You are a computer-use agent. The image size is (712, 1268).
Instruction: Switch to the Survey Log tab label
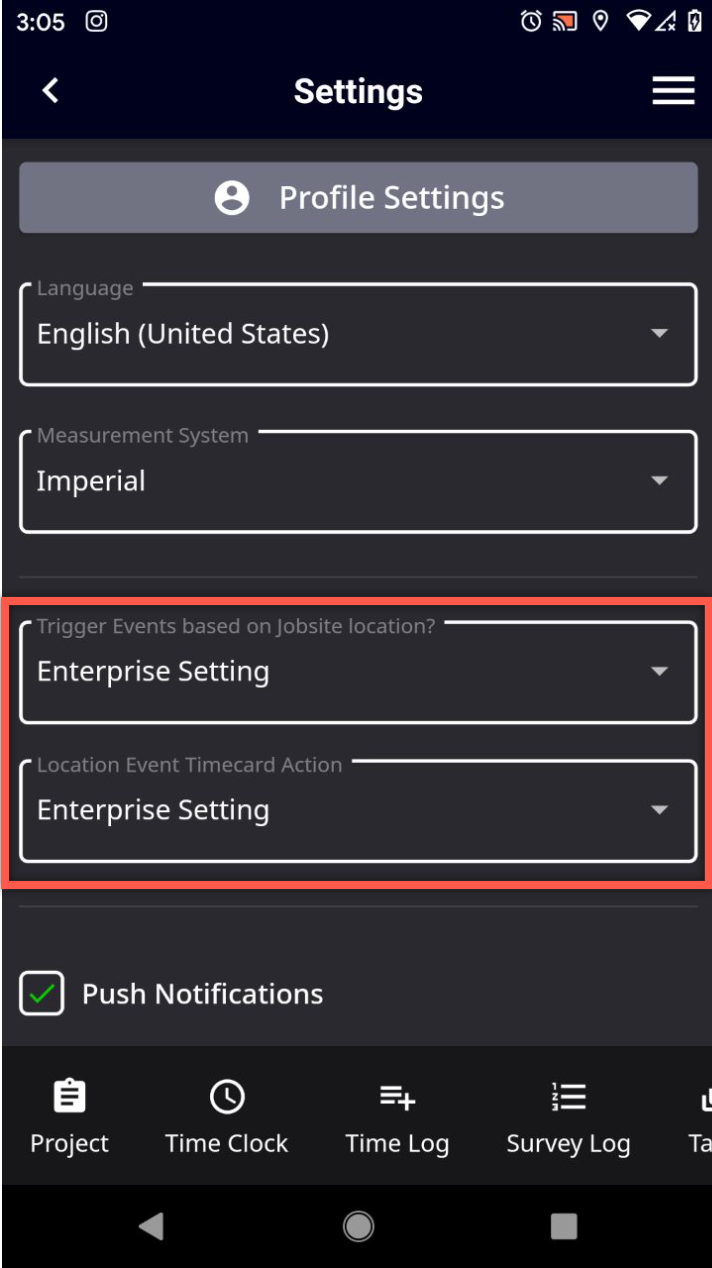tap(568, 1145)
